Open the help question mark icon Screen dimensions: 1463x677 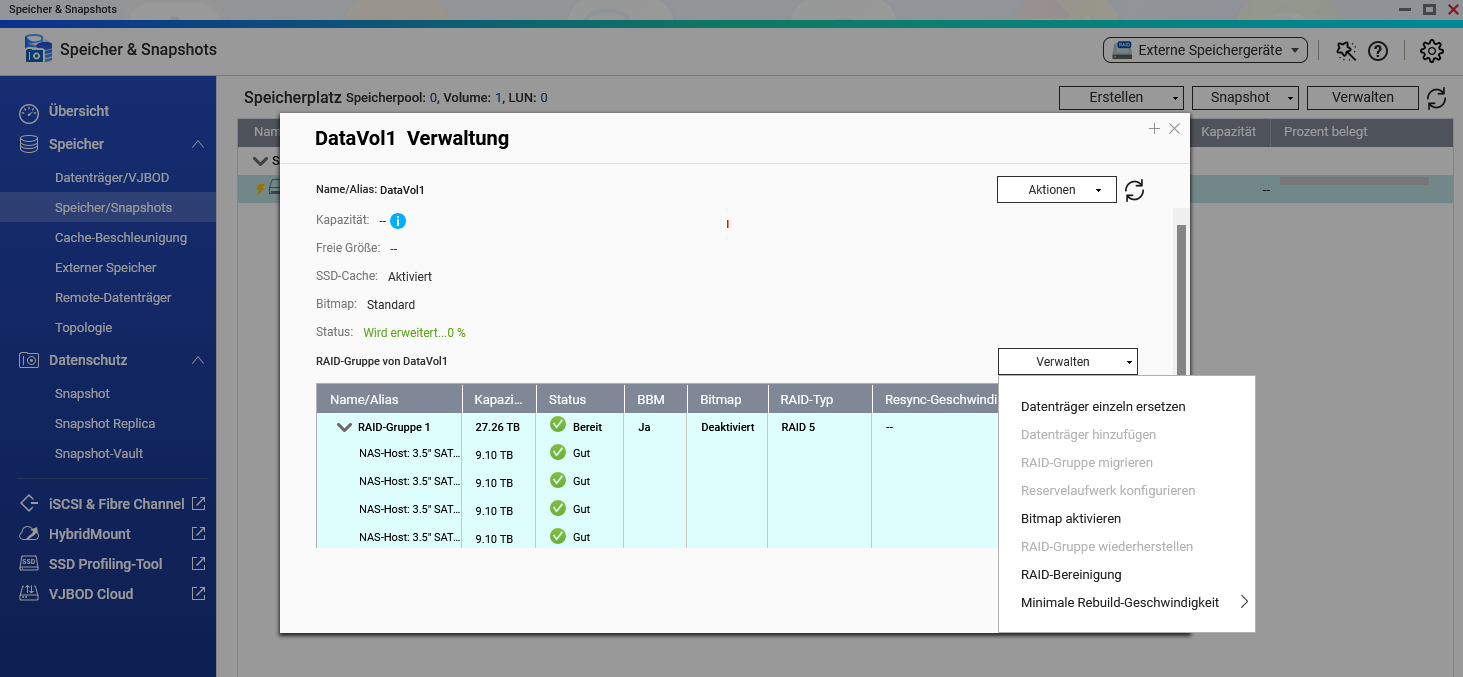tap(1378, 50)
